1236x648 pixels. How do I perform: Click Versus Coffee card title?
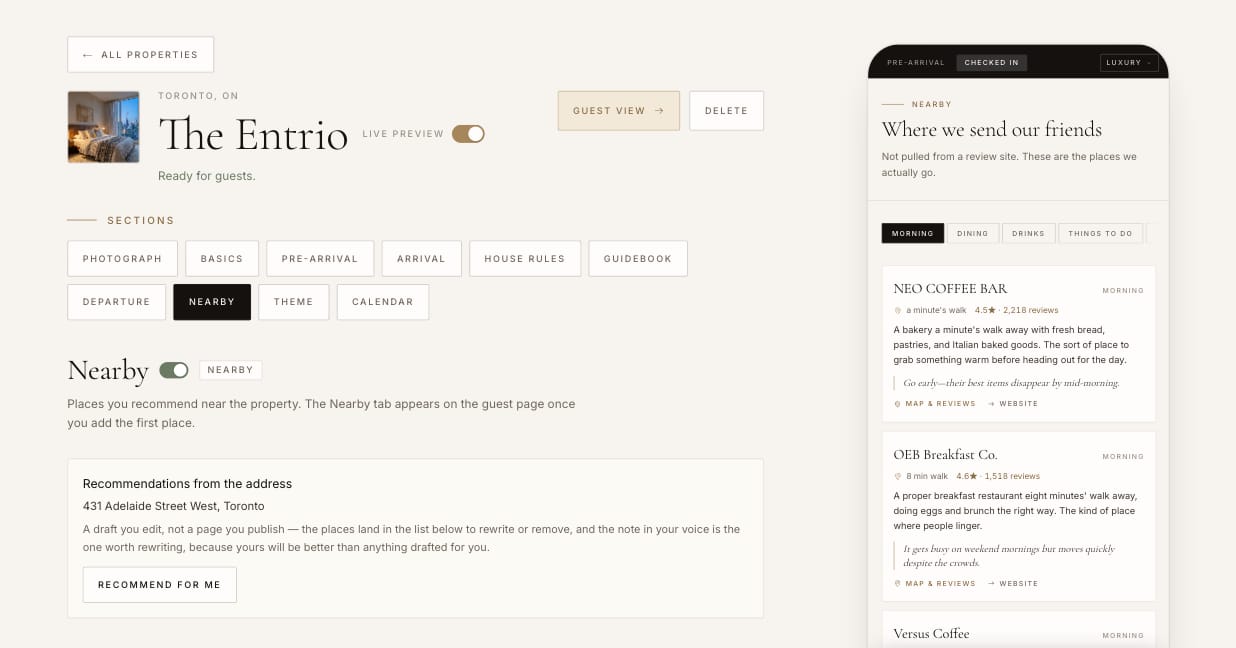point(931,634)
